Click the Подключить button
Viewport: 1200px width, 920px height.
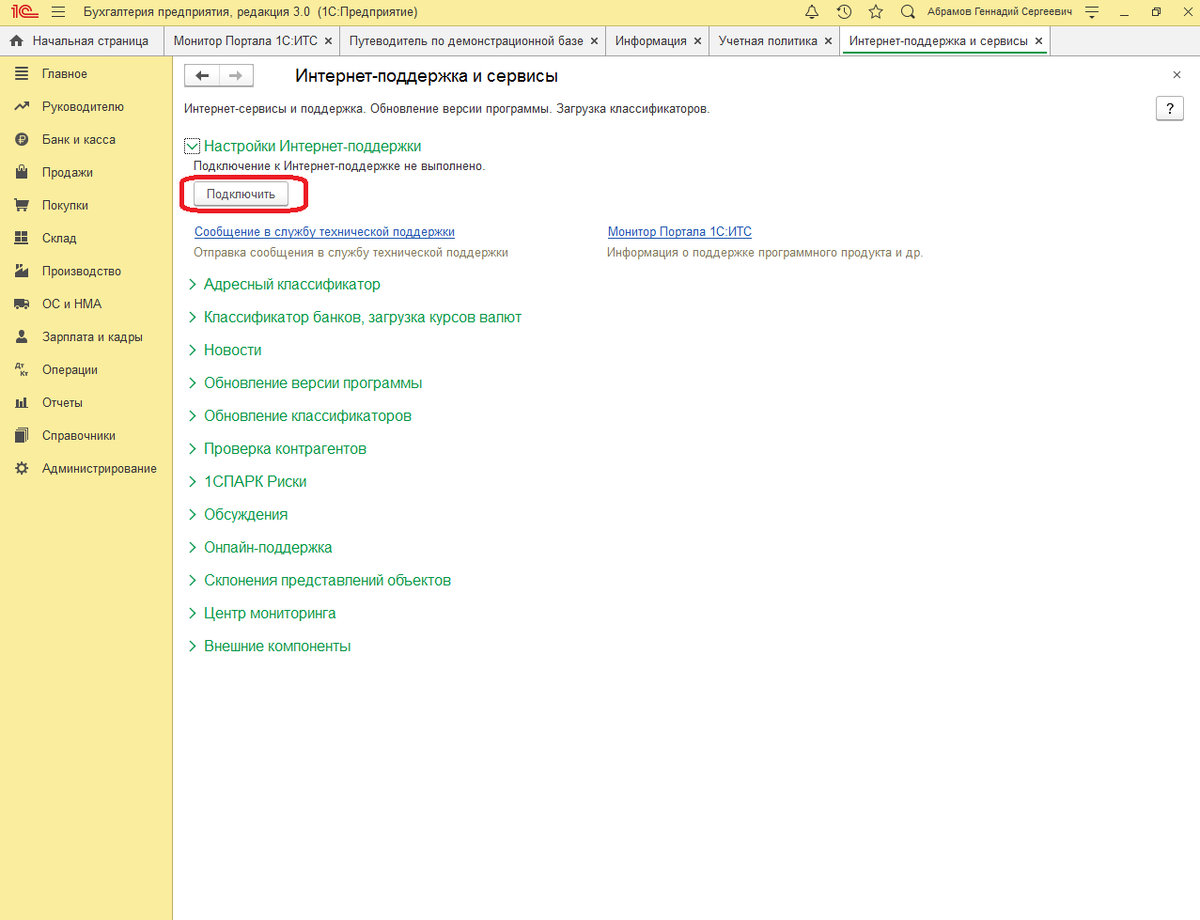(241, 194)
